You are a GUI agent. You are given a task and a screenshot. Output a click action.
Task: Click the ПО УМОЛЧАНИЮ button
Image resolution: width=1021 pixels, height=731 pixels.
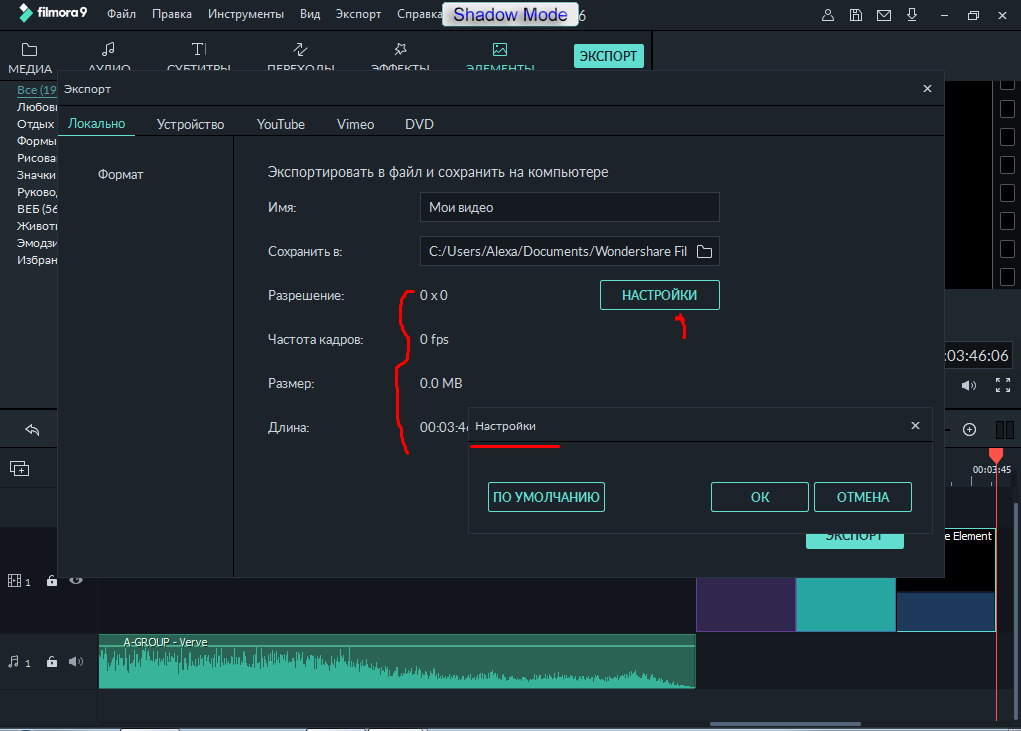(x=546, y=497)
